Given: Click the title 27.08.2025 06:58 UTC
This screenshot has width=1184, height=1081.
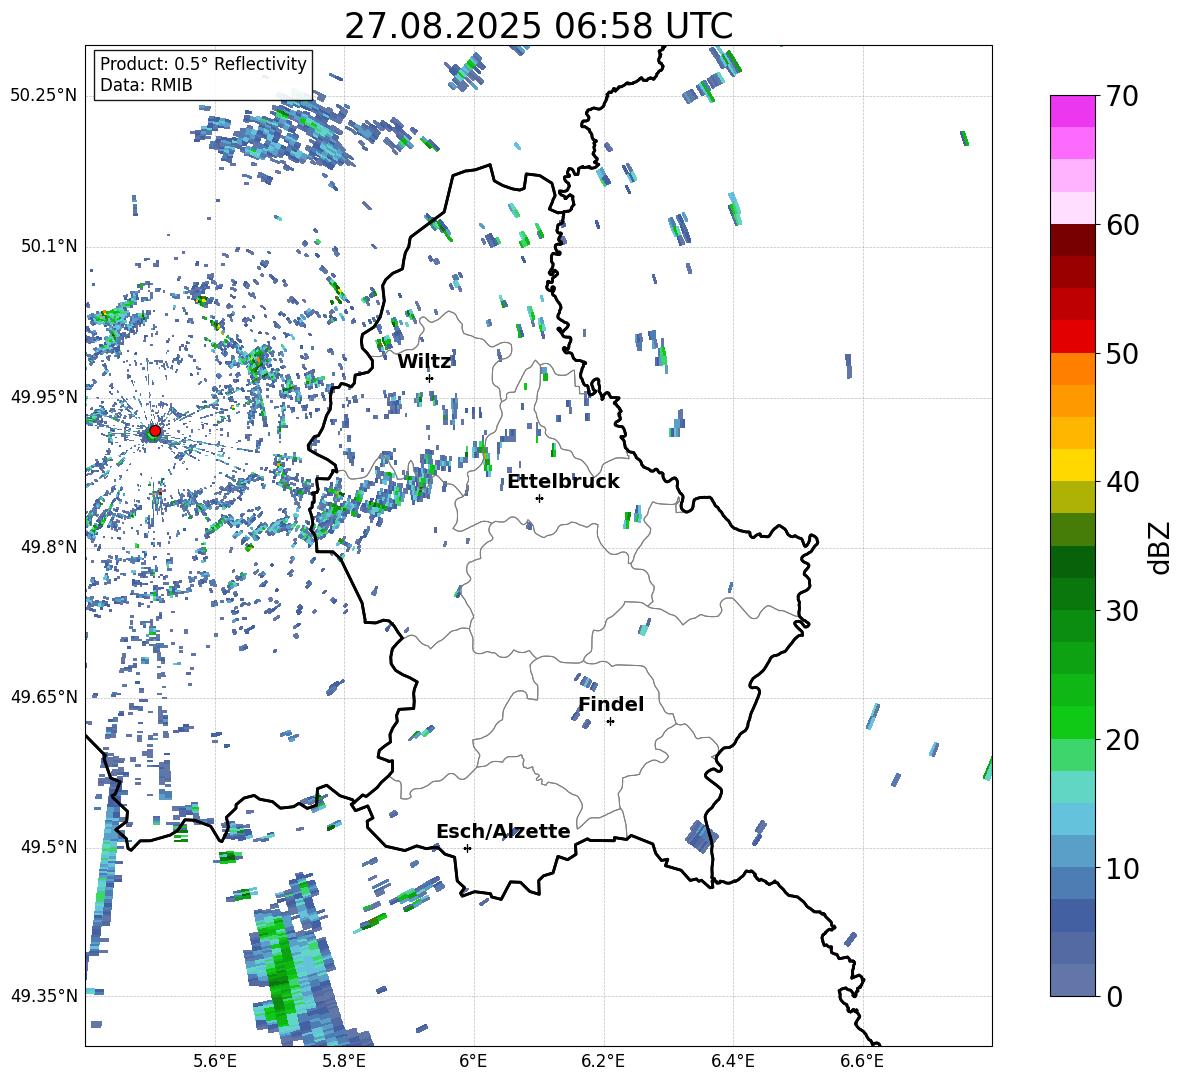Looking at the screenshot, I should click(x=538, y=26).
